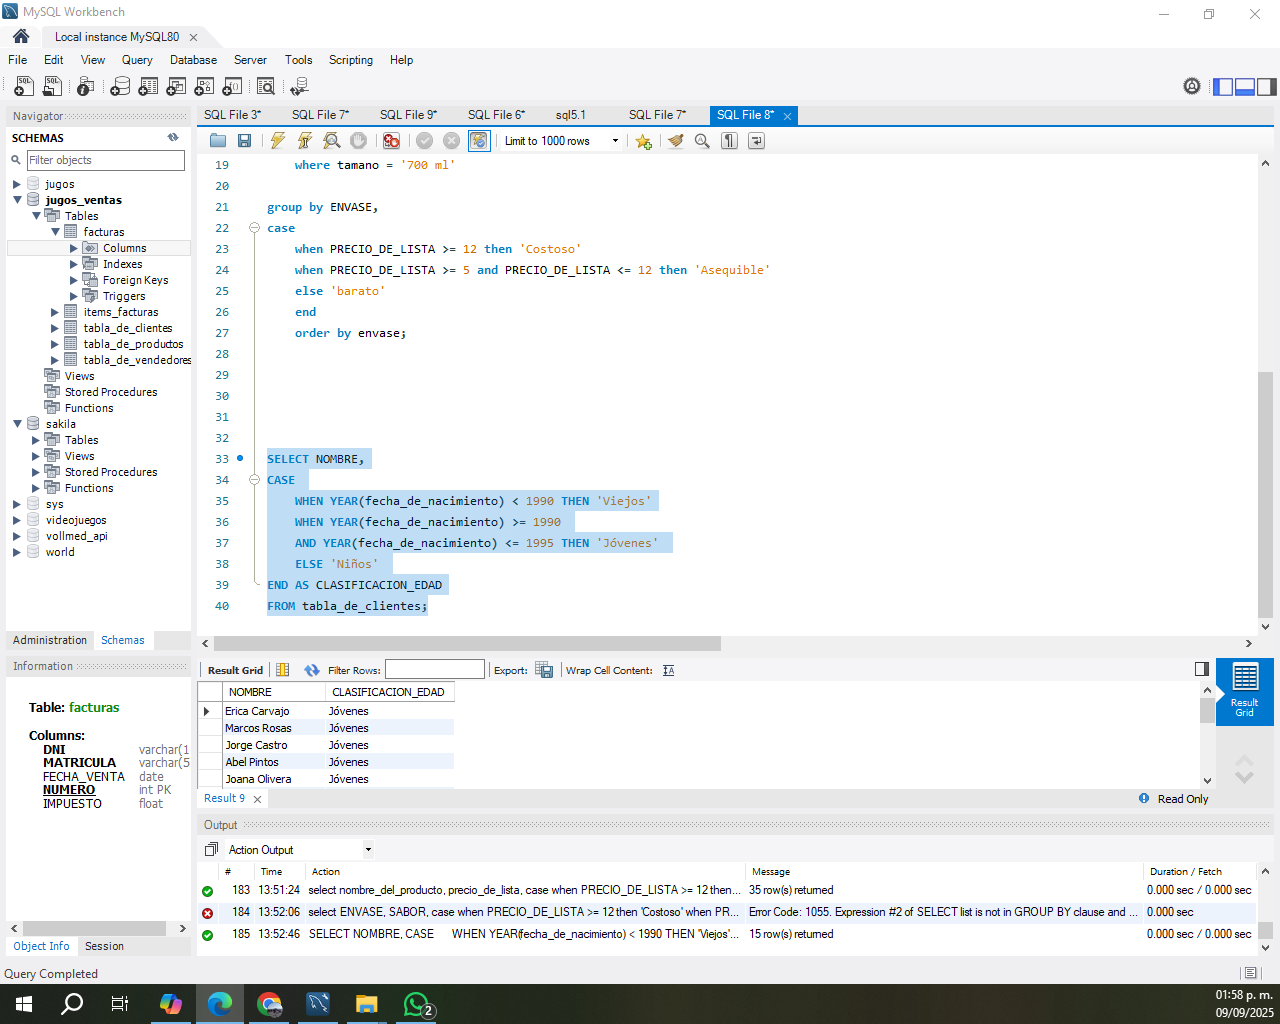Toggle the bottom output panel visibility
Screen dimensions: 1280x1024
point(1245,87)
